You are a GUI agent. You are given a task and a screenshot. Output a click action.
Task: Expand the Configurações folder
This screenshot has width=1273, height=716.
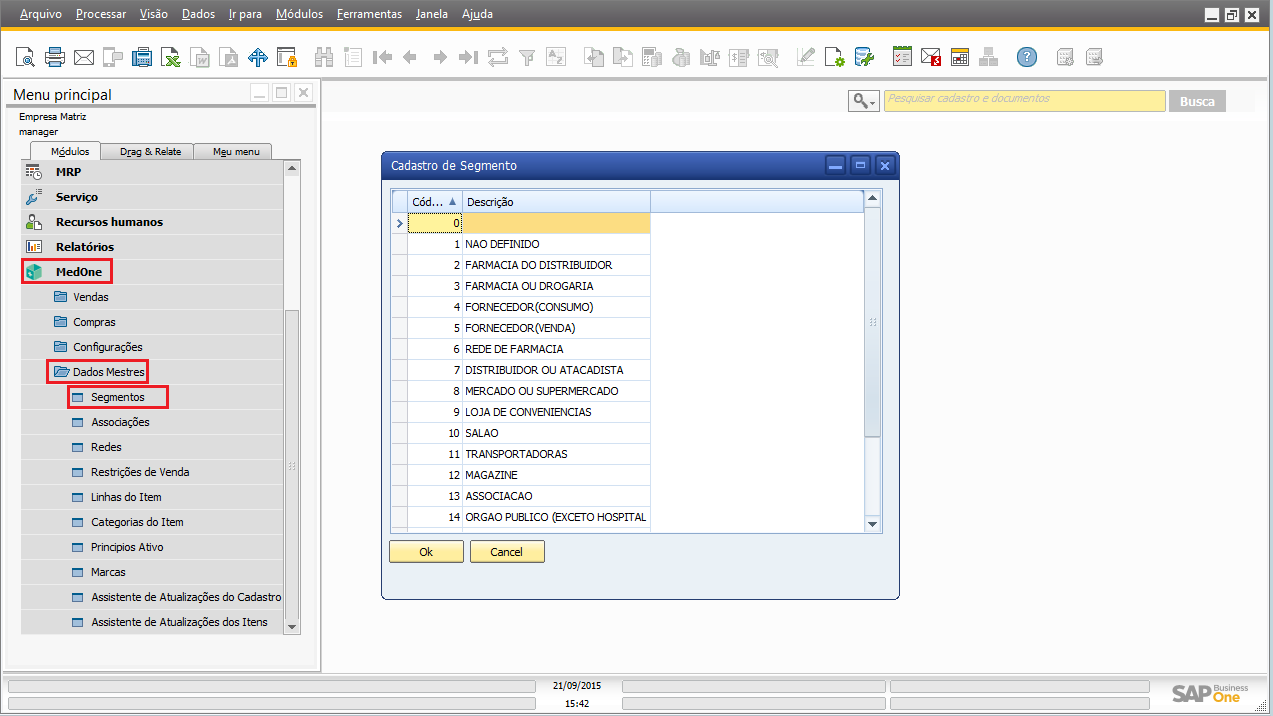(61, 347)
